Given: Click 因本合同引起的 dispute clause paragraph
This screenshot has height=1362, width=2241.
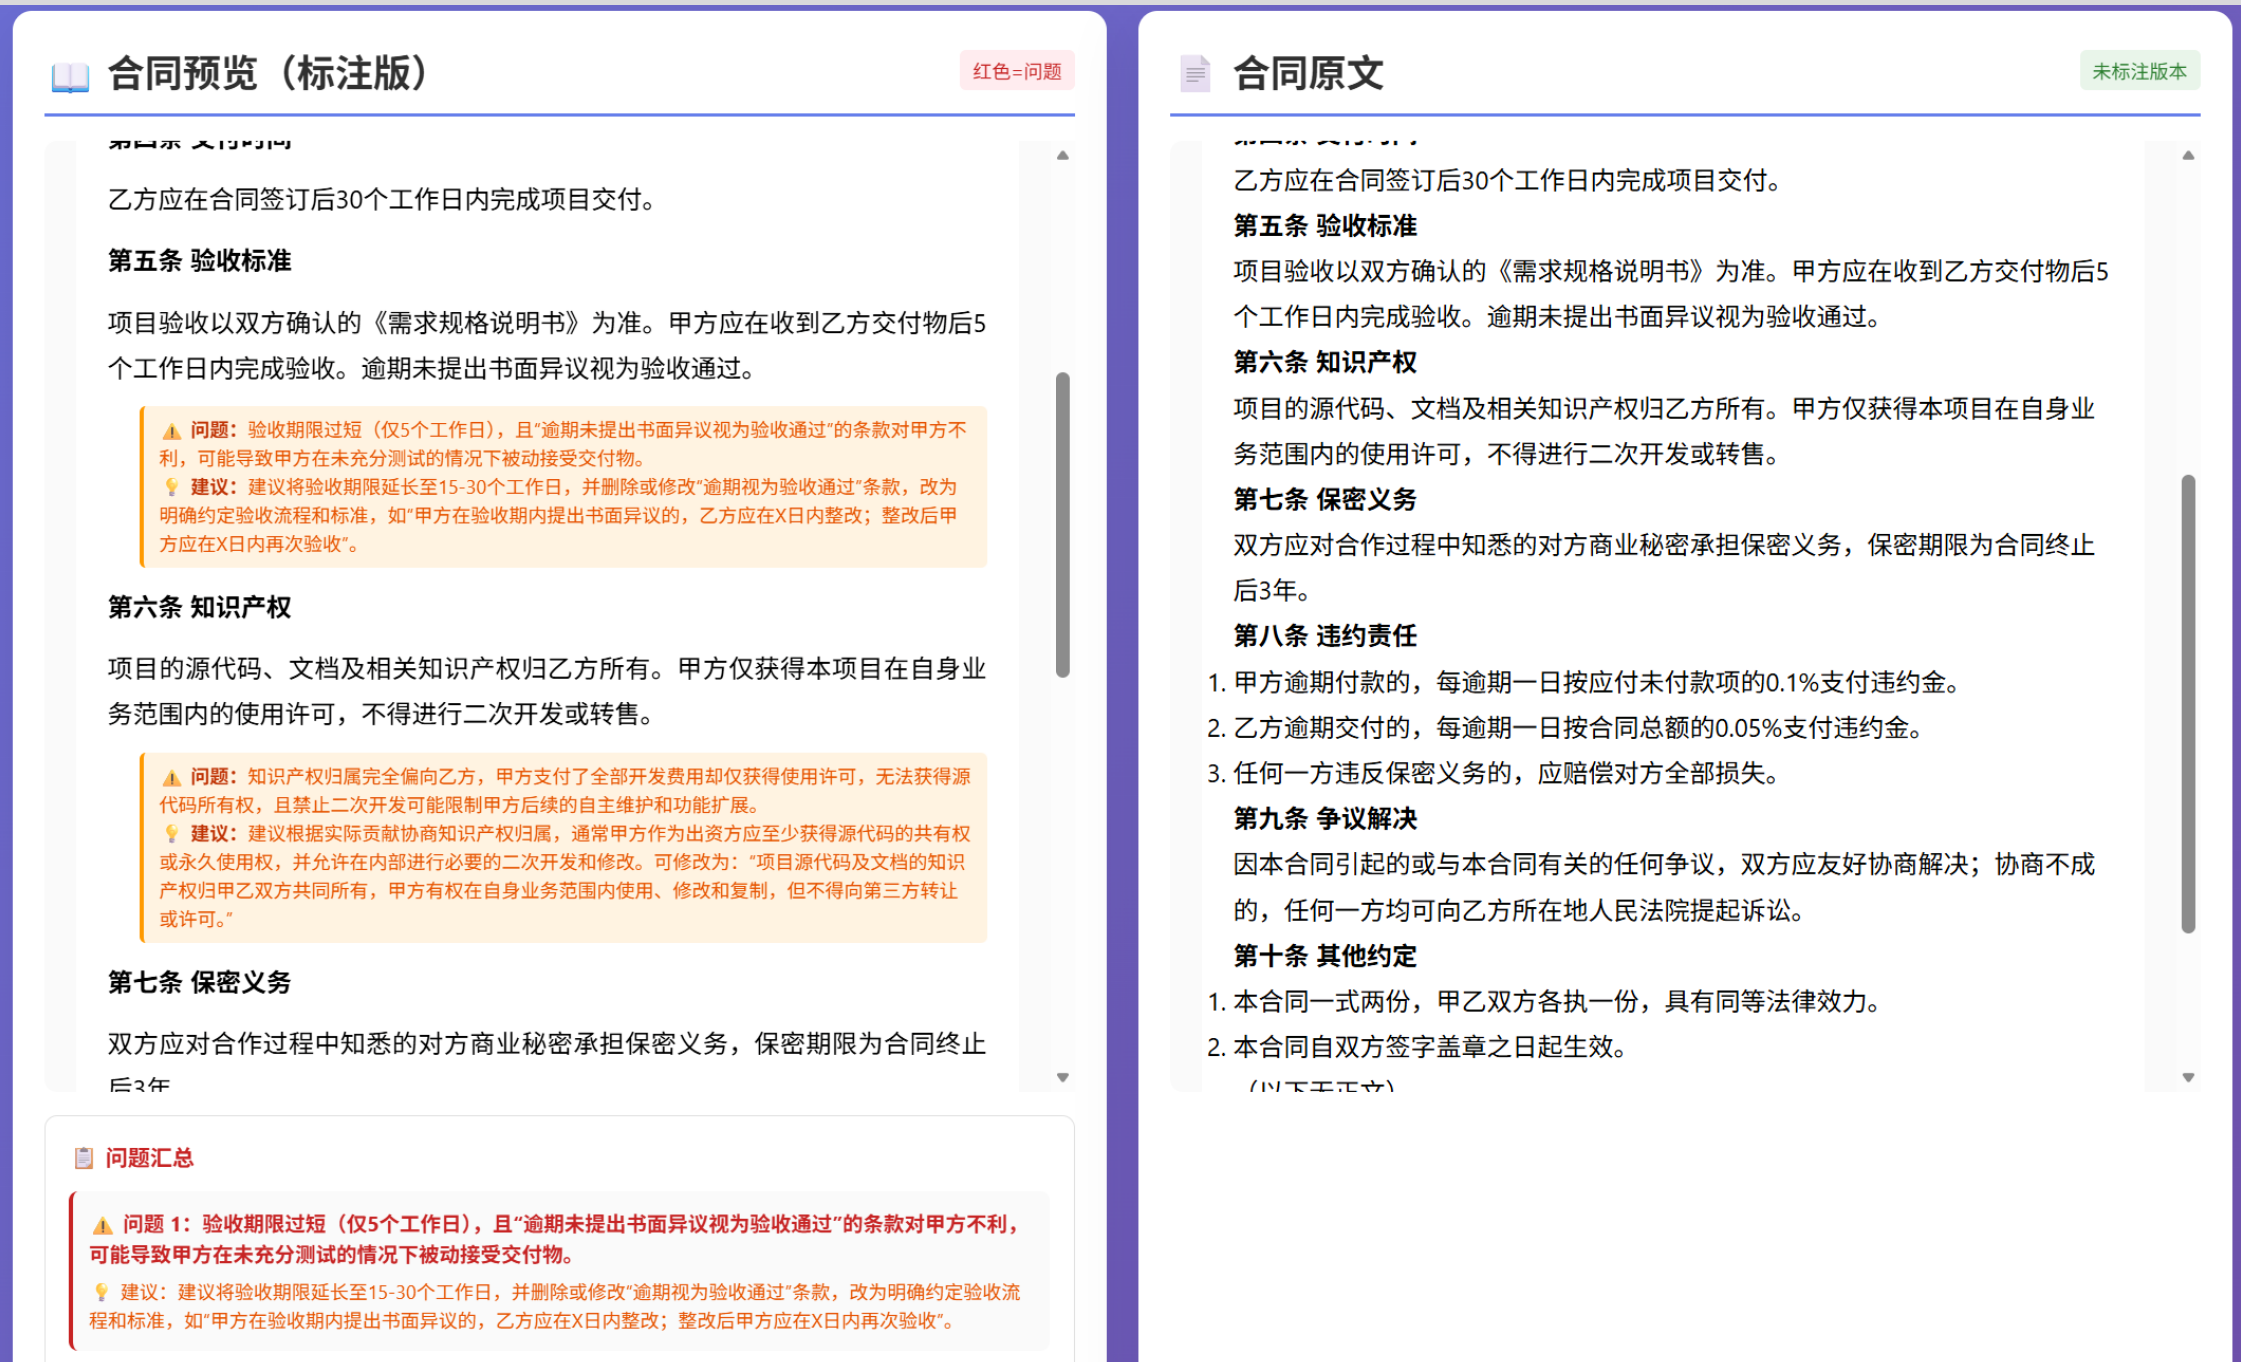Looking at the screenshot, I should click(1664, 887).
